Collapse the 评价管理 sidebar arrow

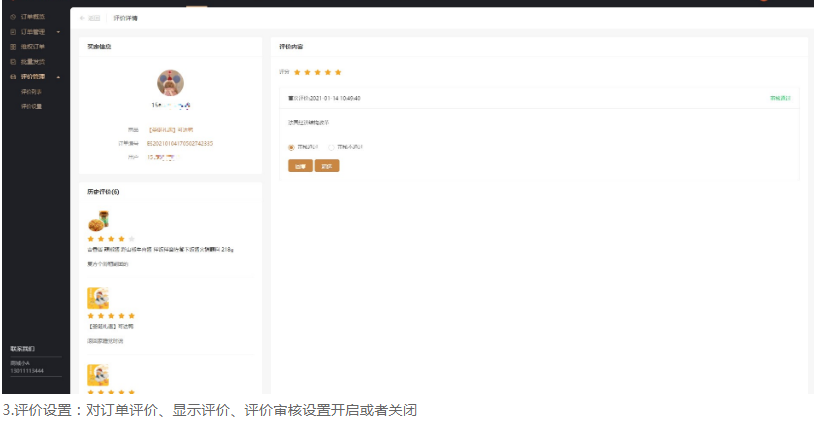[x=58, y=77]
